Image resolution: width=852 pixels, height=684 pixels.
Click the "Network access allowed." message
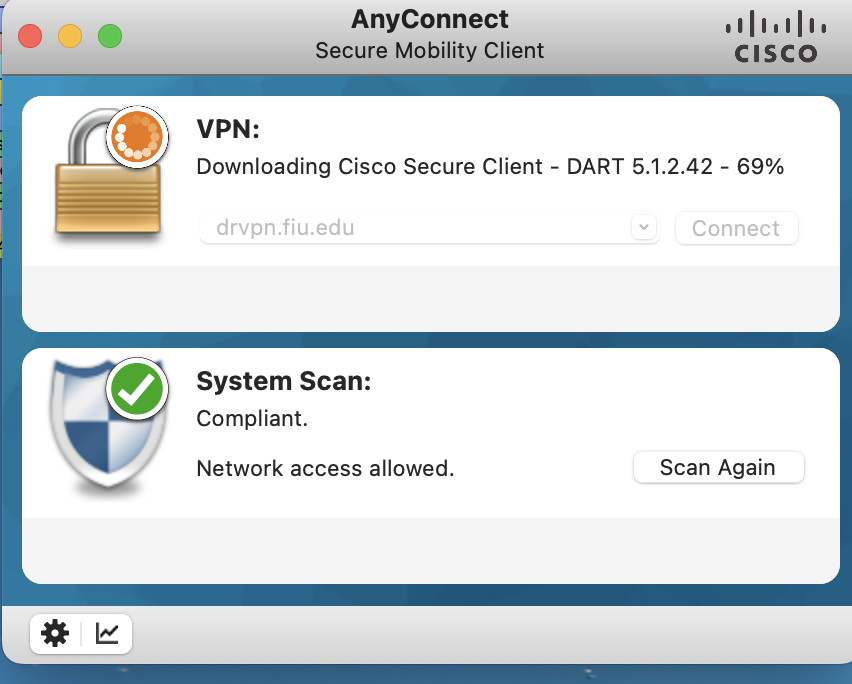click(x=325, y=468)
